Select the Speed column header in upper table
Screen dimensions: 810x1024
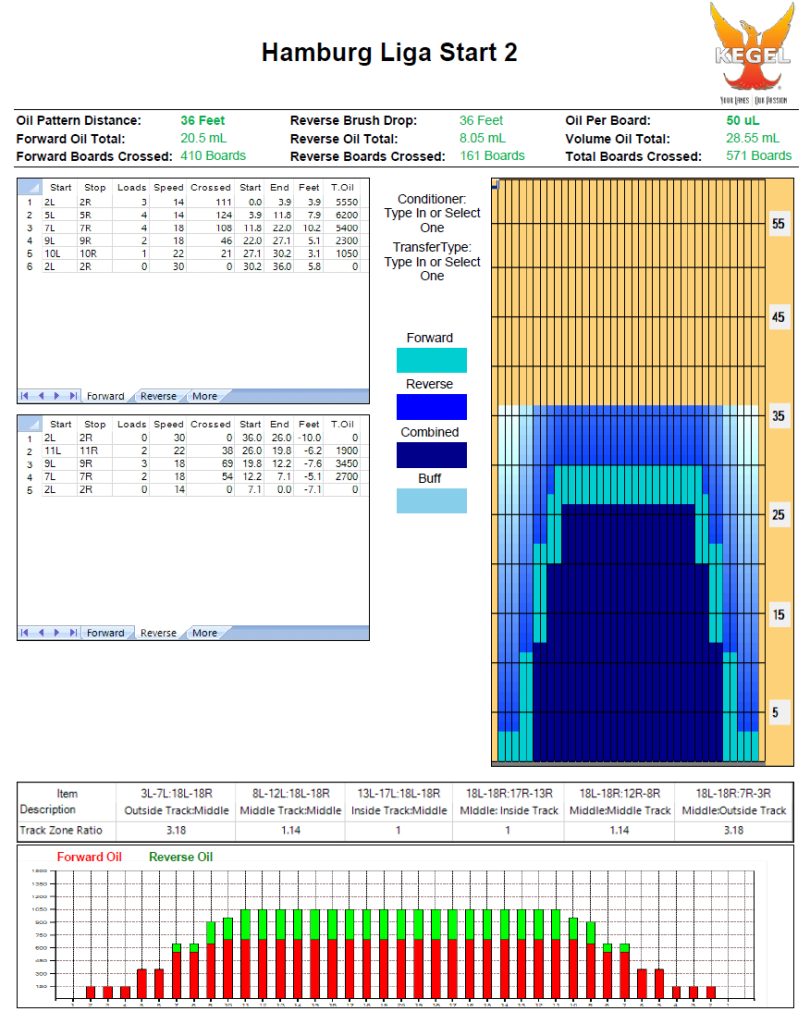(168, 187)
